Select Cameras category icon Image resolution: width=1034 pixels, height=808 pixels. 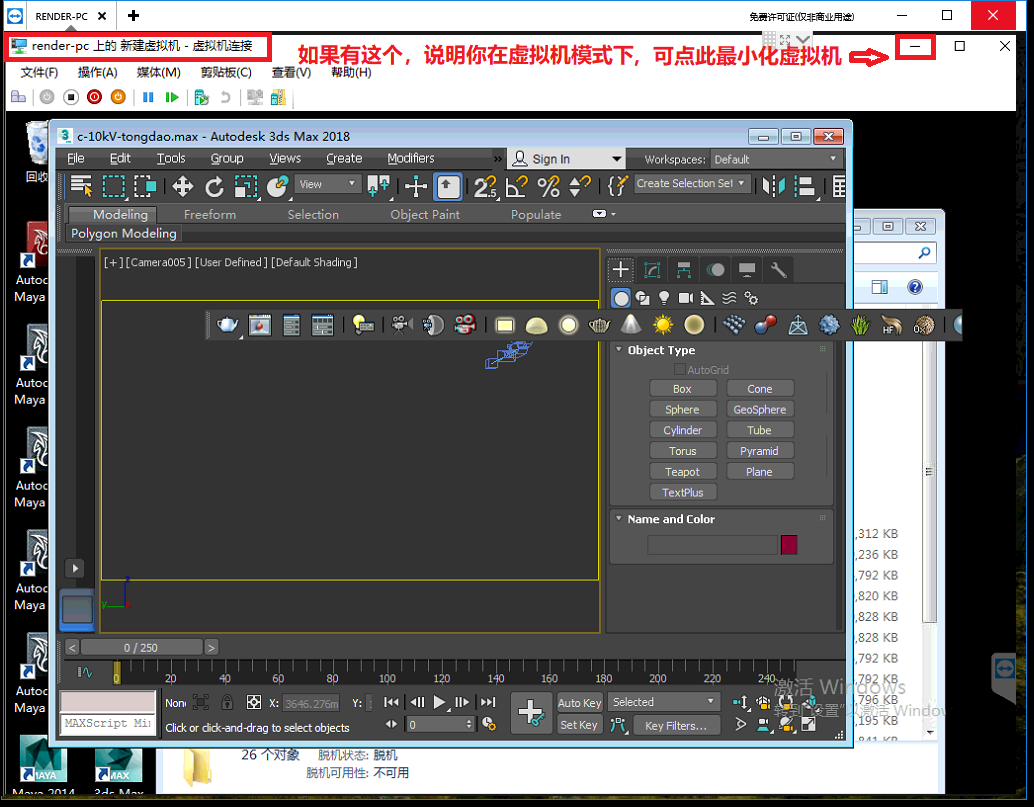pyautogui.click(x=686, y=299)
